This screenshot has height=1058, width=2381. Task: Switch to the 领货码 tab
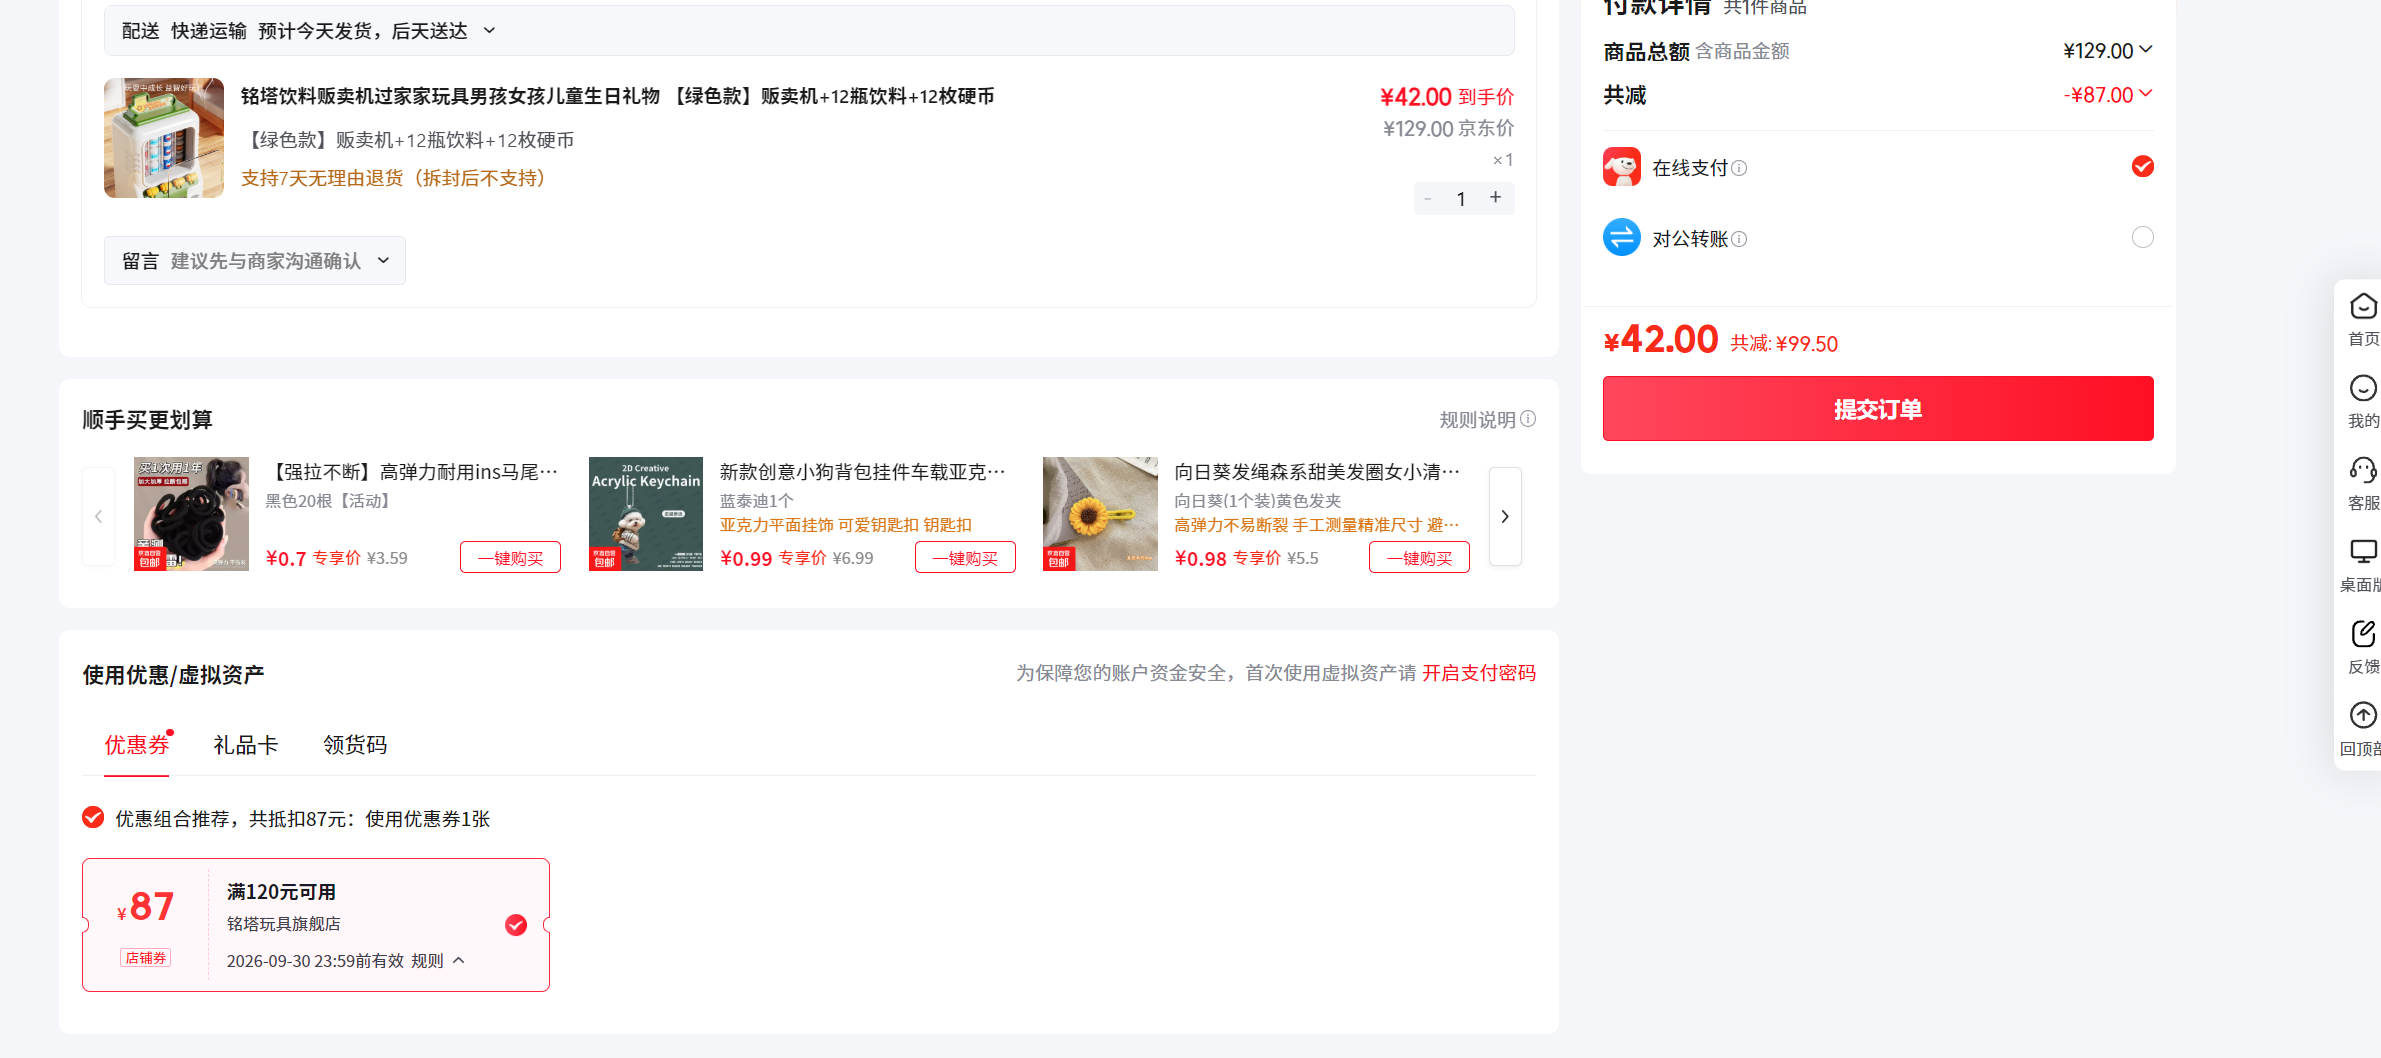click(x=355, y=745)
